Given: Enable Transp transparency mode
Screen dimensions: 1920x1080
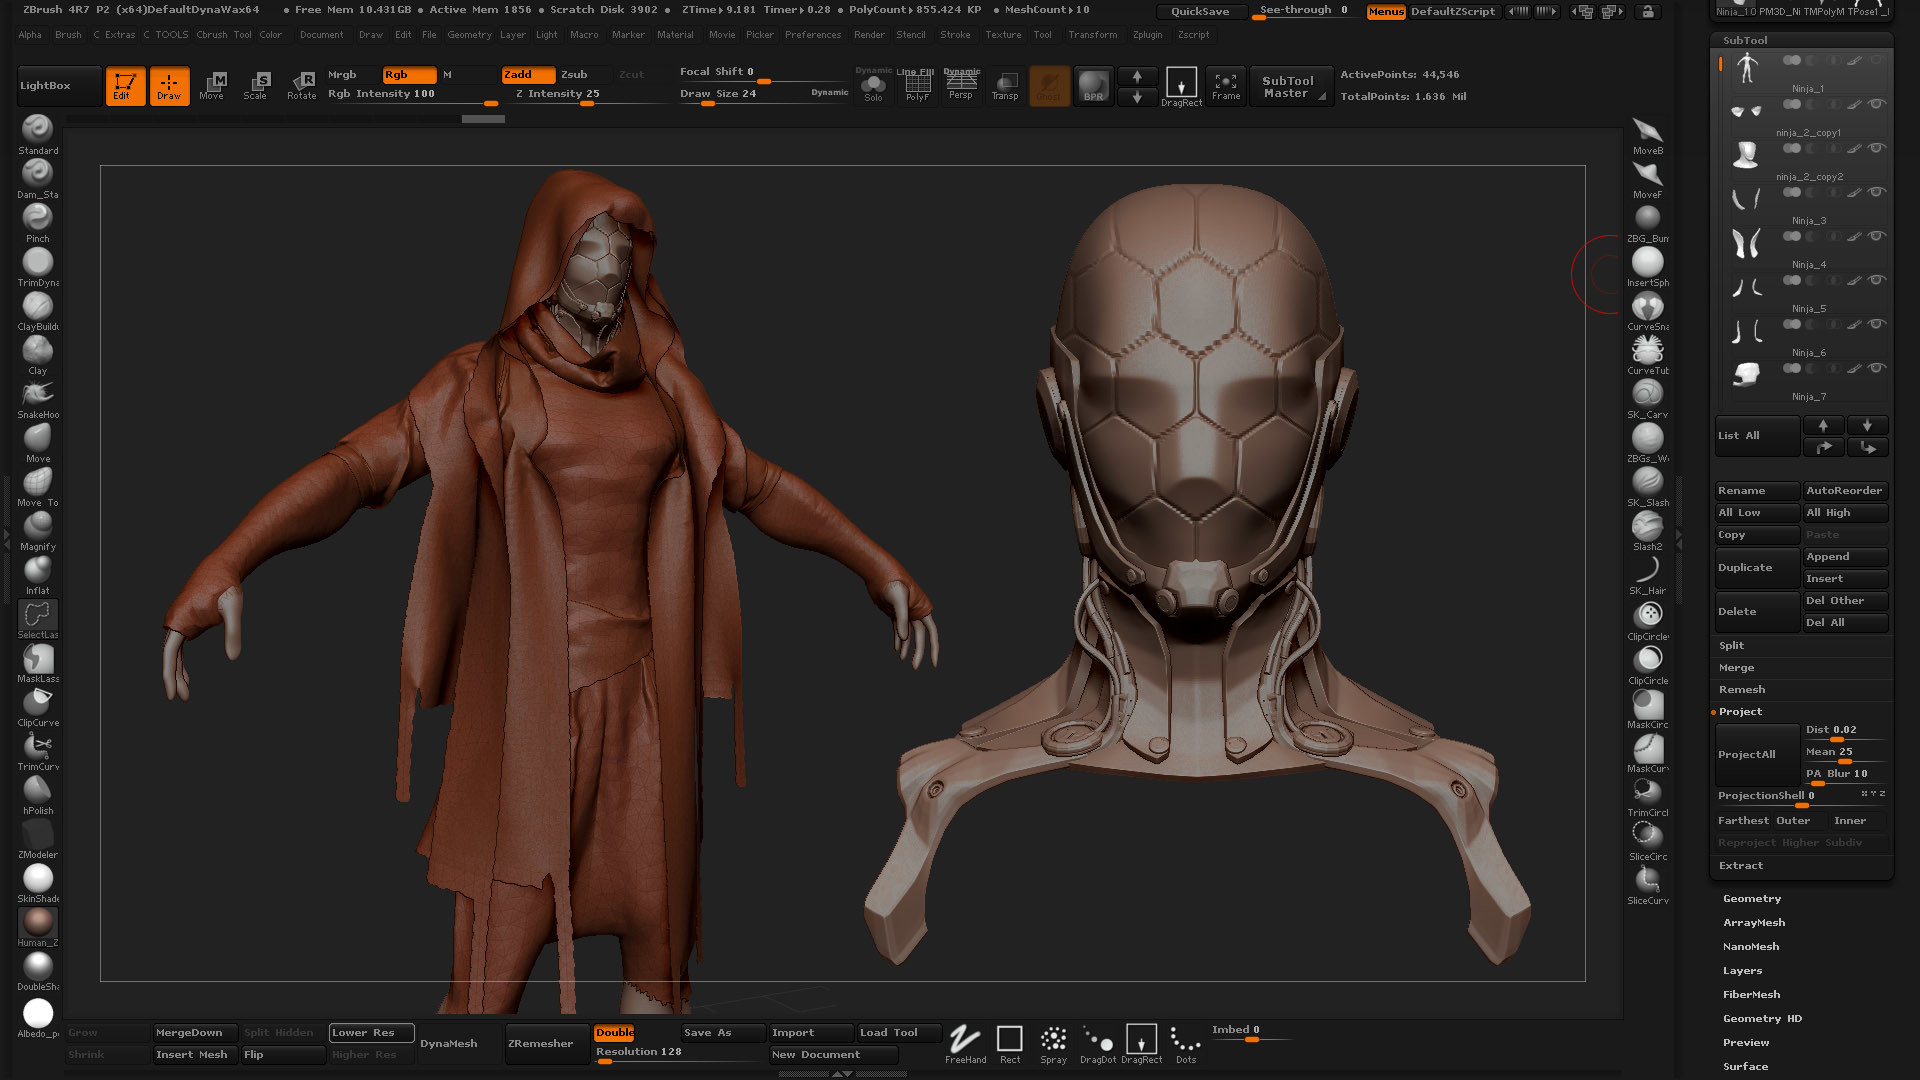Looking at the screenshot, I should (1006, 86).
